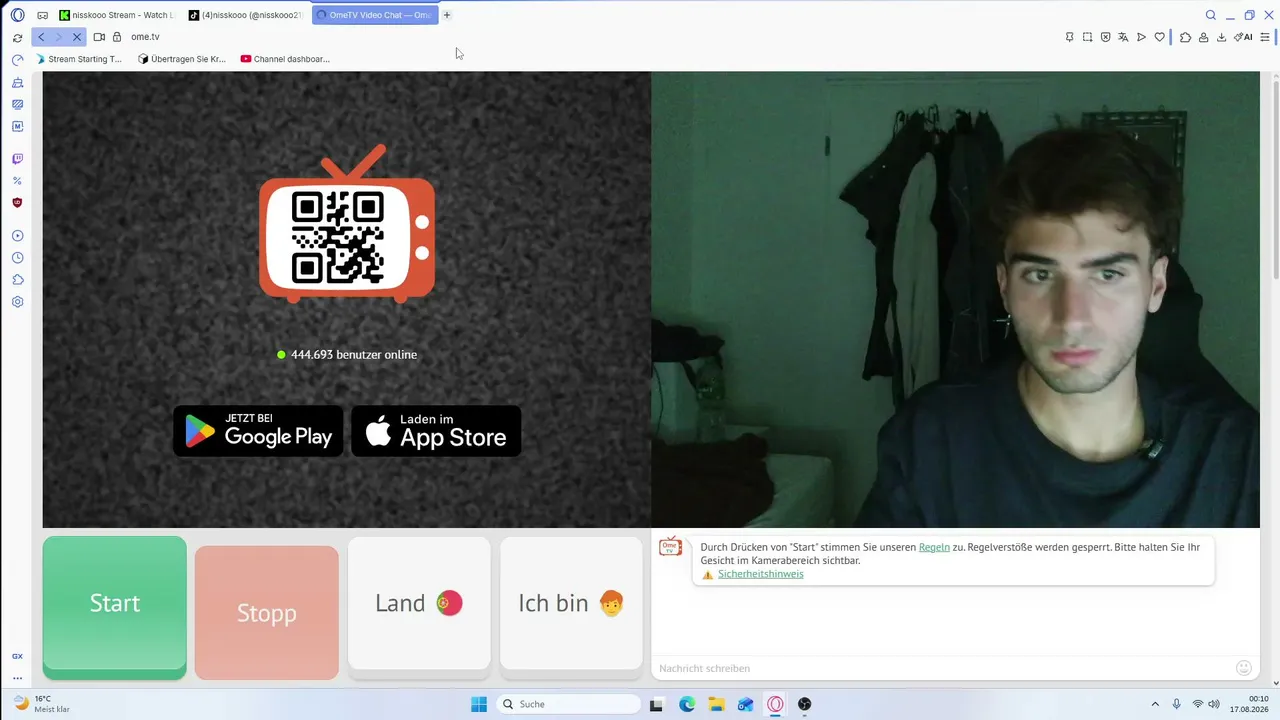Open Opera workspaces icon beside the tabs
Viewport: 1280px width, 720px height.
point(43,15)
